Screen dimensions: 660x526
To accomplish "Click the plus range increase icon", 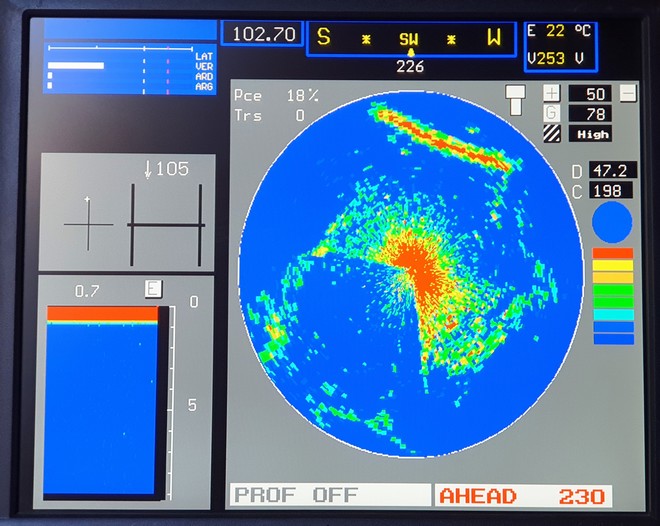I will pyautogui.click(x=552, y=93).
